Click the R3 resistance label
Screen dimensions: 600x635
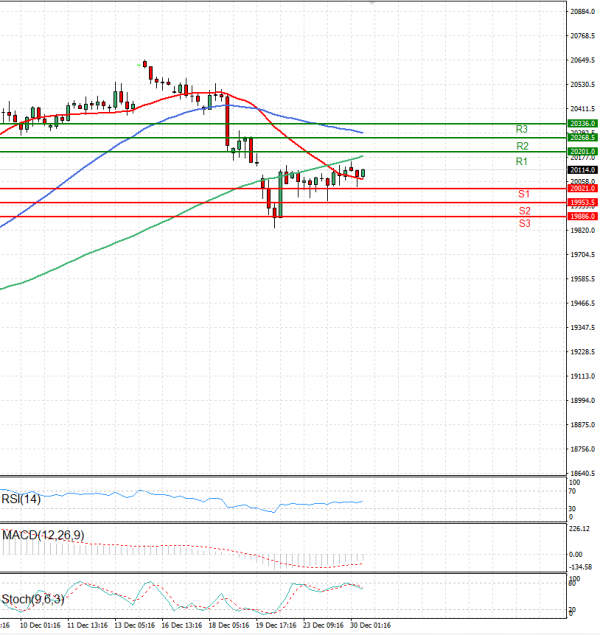(x=522, y=130)
